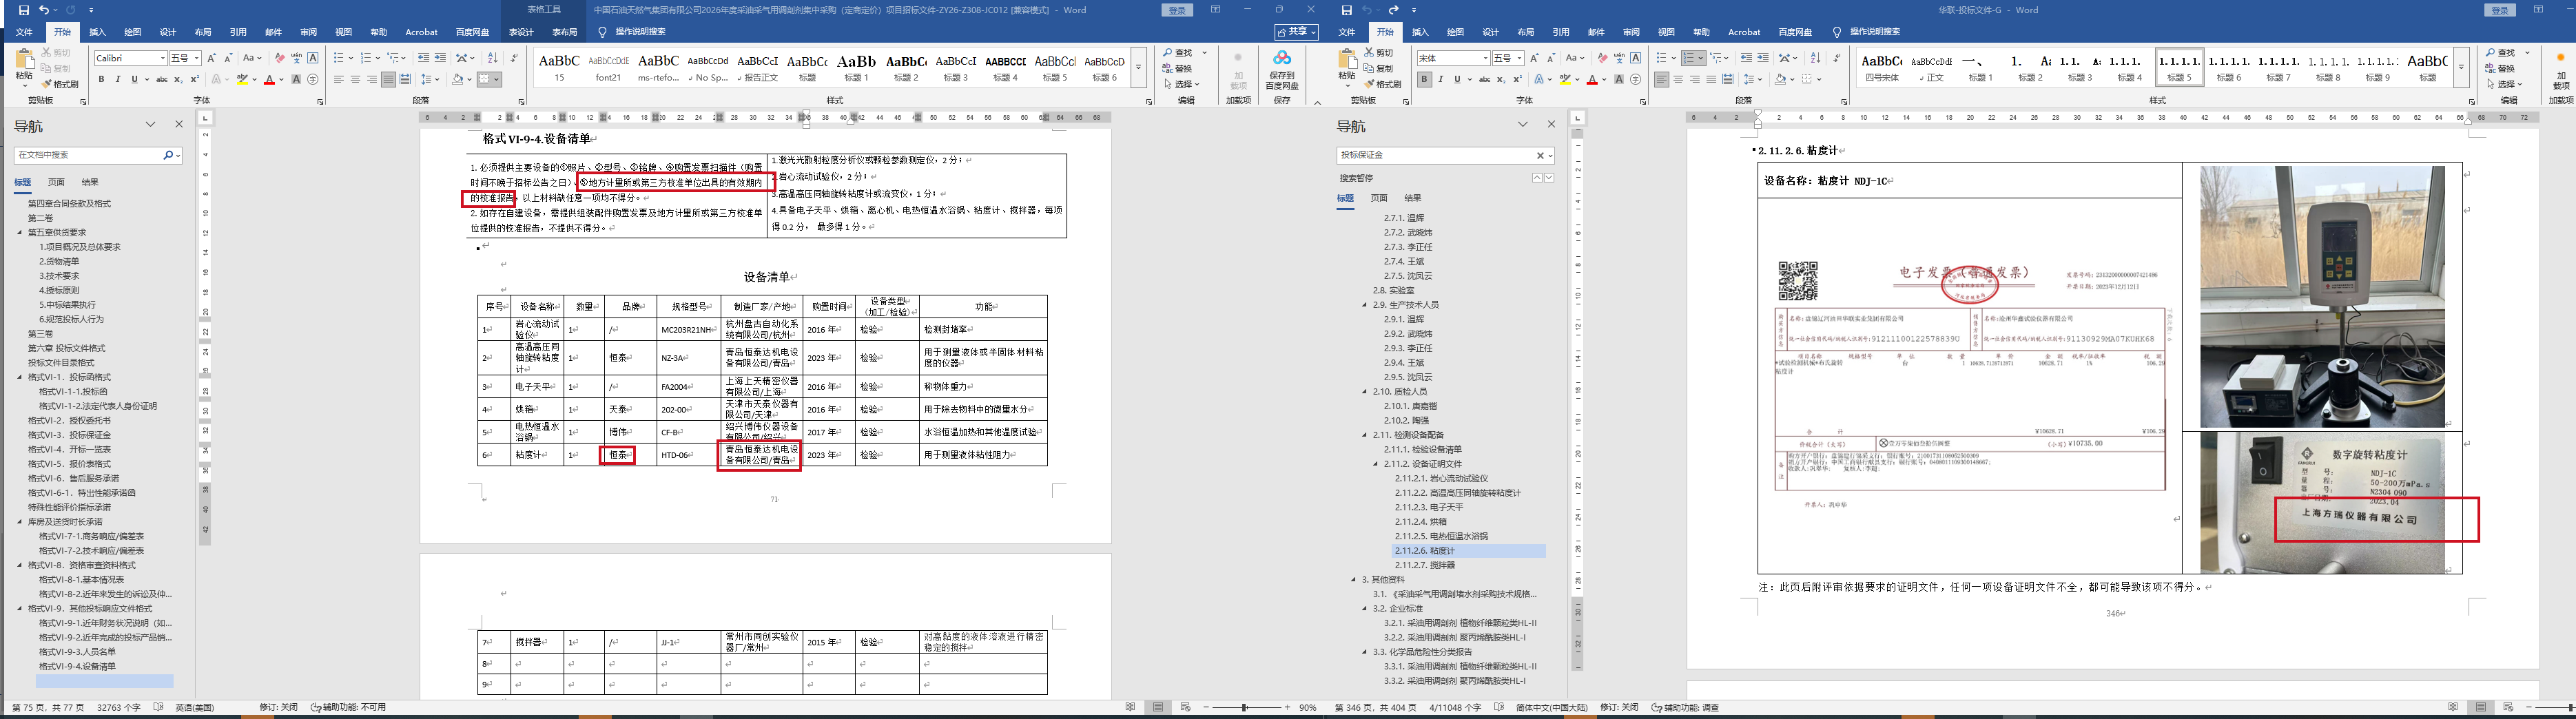Open 审阅 tab in left Word window
The image size is (2576, 719).
click(308, 32)
